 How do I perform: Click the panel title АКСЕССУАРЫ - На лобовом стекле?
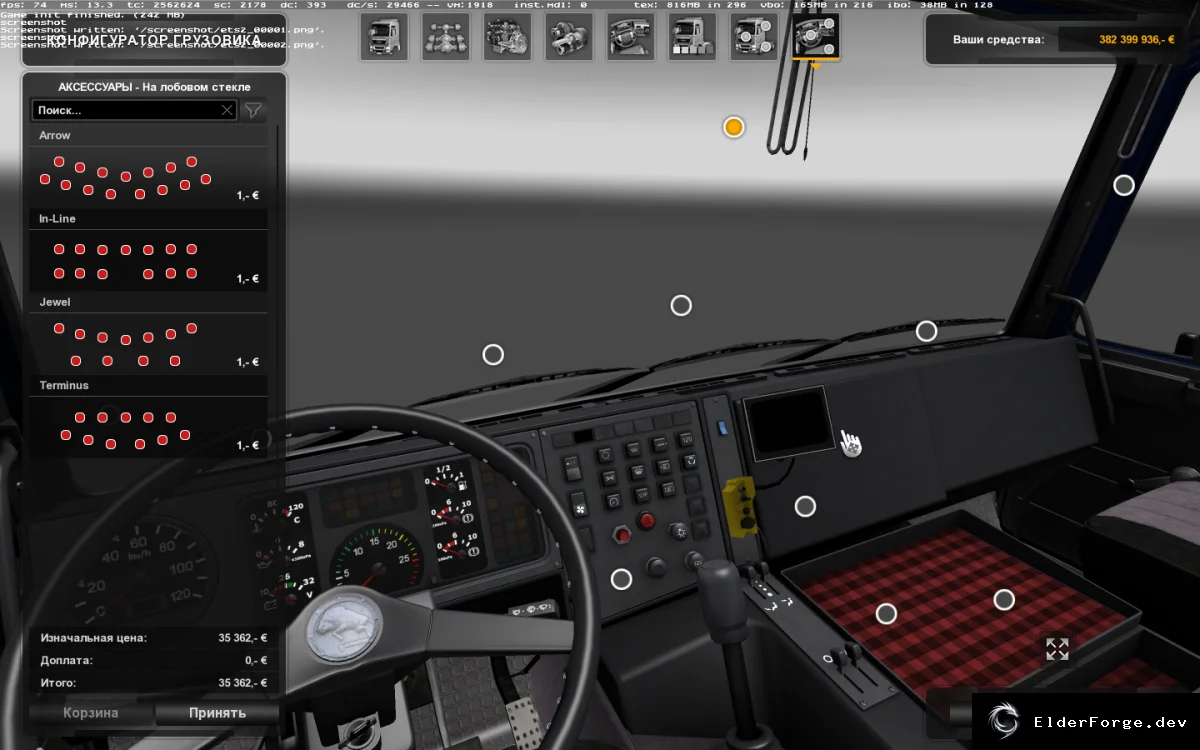(x=154, y=87)
